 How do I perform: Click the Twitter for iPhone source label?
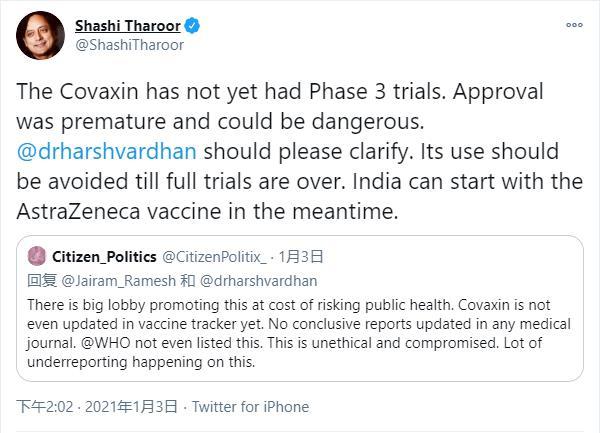pos(250,407)
